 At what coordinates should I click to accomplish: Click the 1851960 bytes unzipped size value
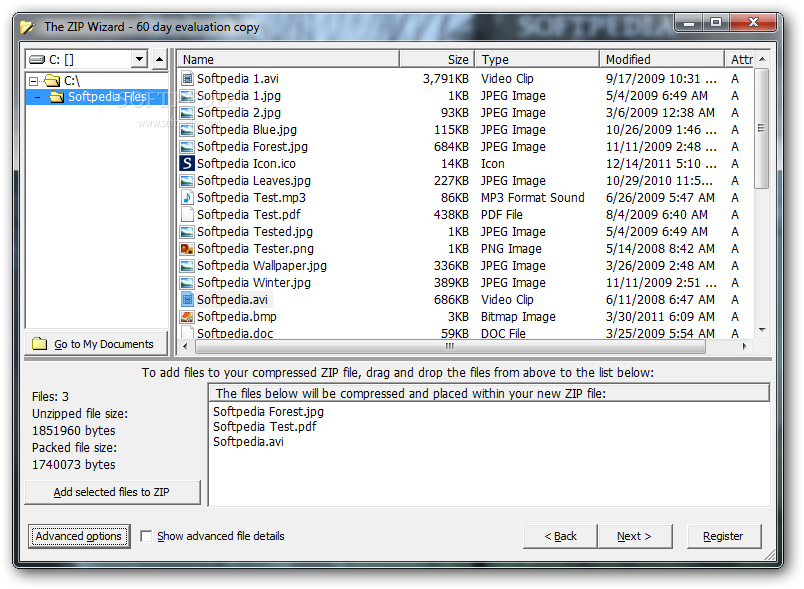[x=74, y=431]
